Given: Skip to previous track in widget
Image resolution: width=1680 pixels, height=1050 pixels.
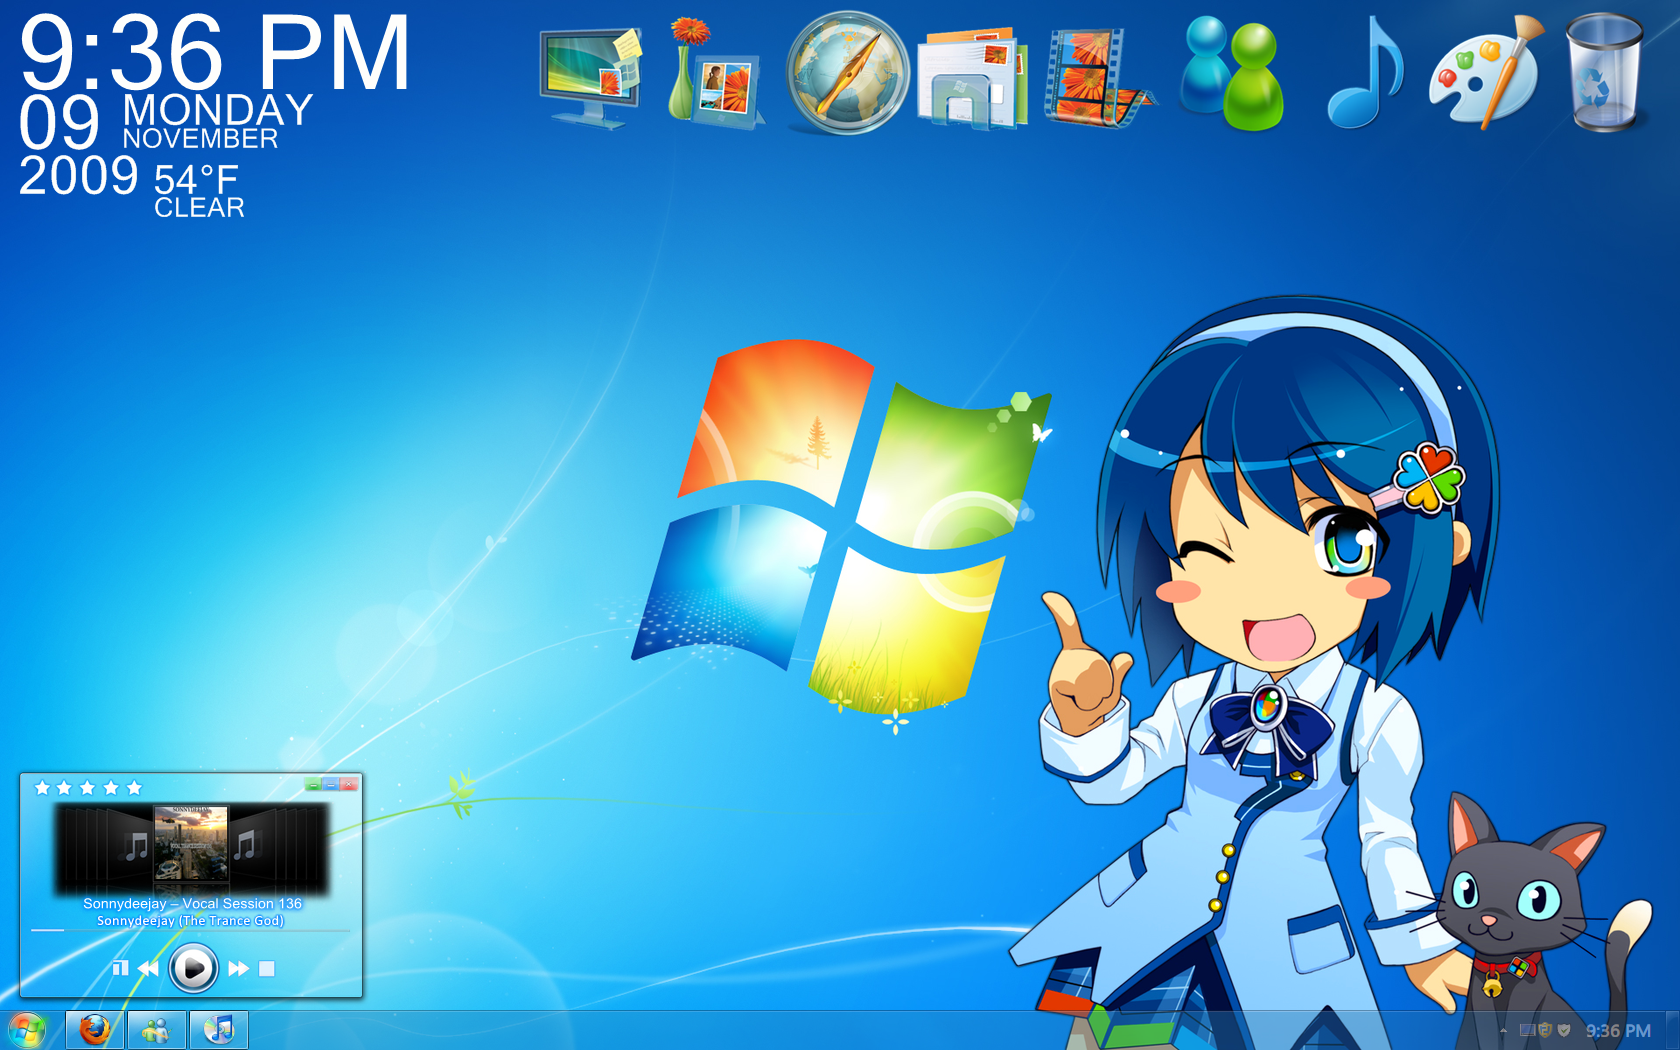Looking at the screenshot, I should click(x=148, y=968).
